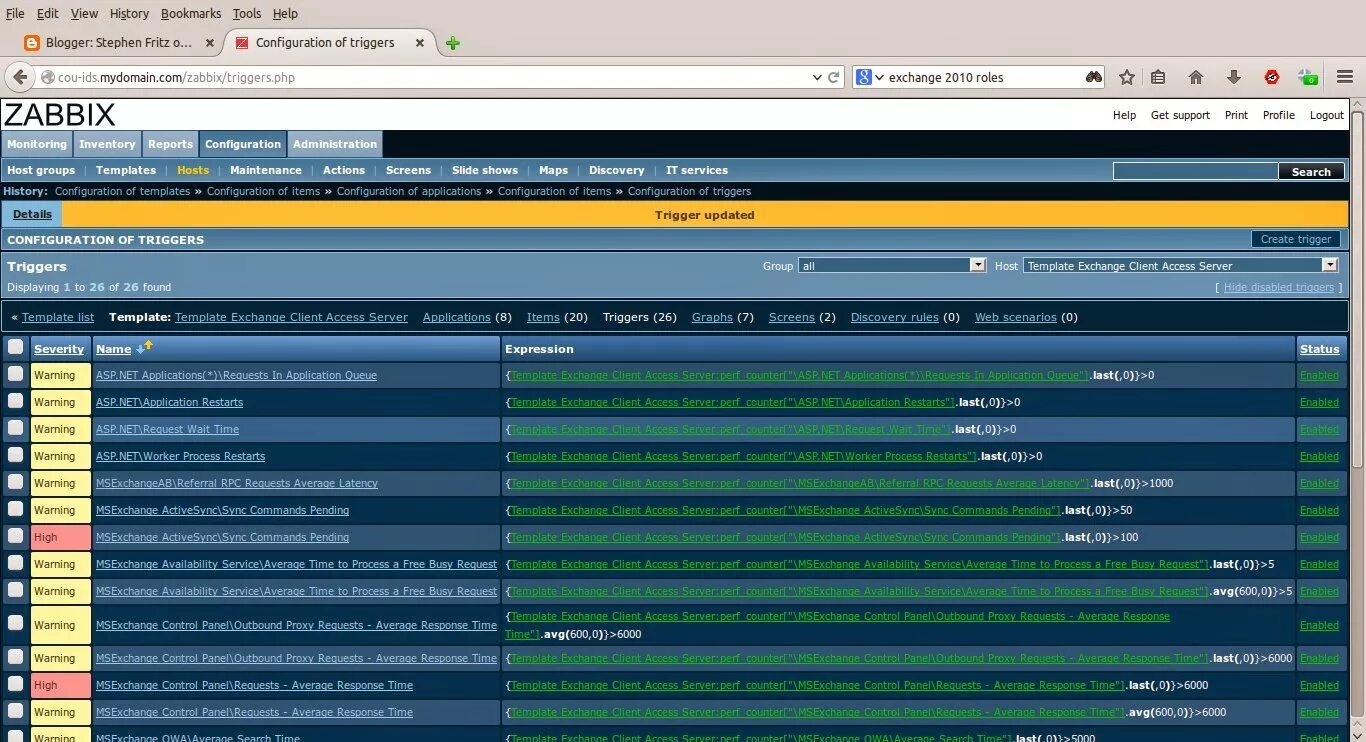
Task: Open the Items (20) link
Action: (x=543, y=317)
